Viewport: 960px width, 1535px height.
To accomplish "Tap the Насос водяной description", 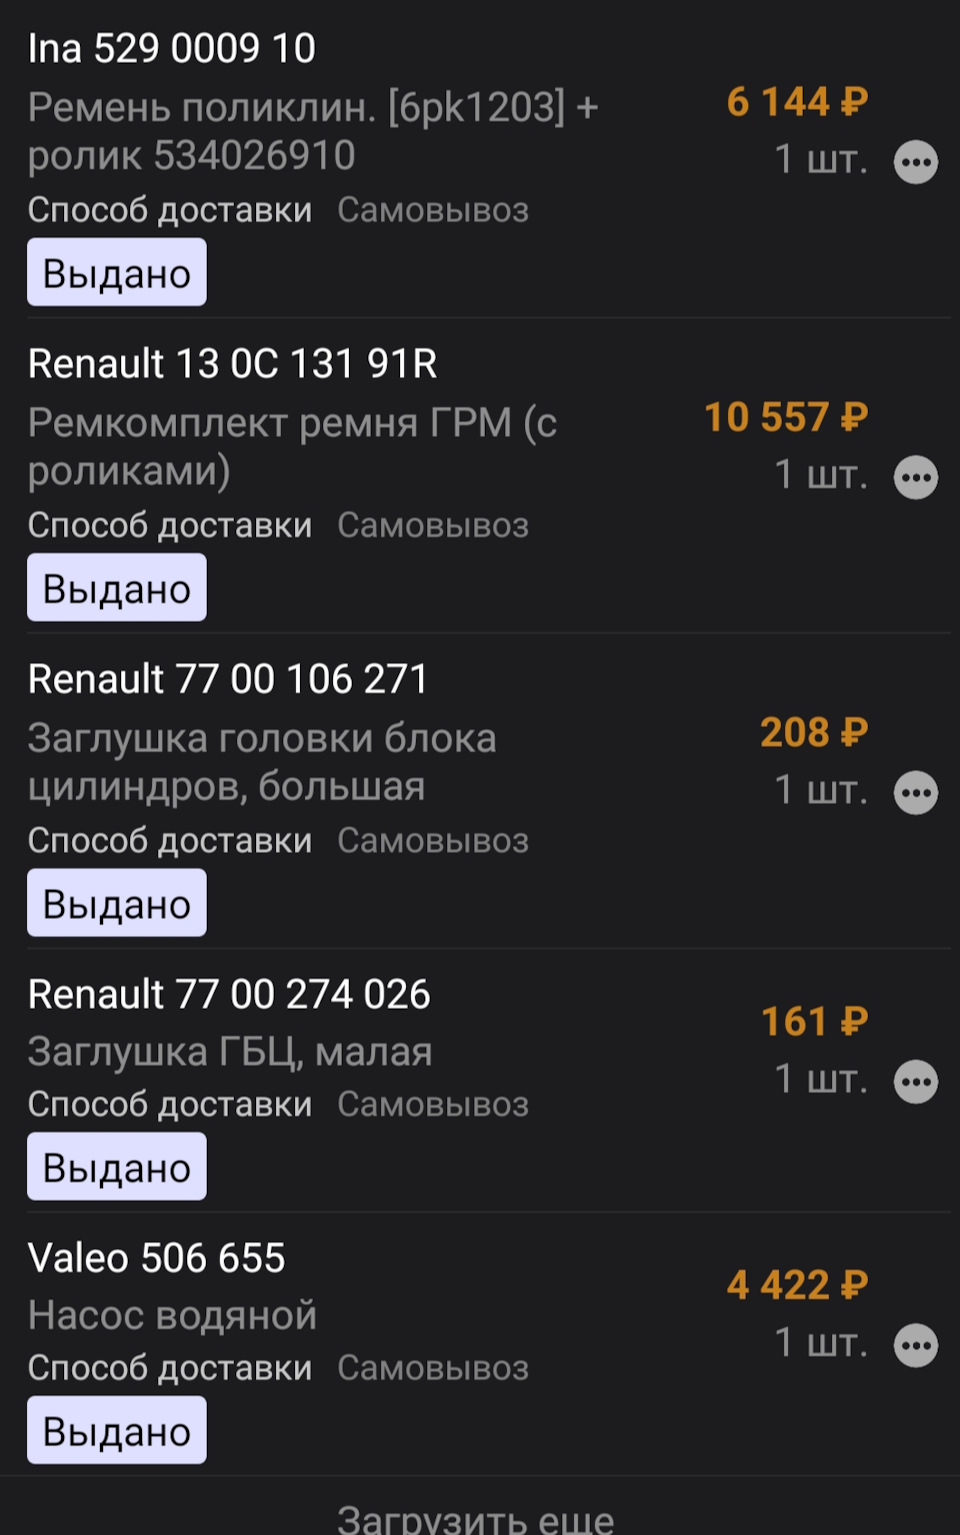I will 172,1315.
